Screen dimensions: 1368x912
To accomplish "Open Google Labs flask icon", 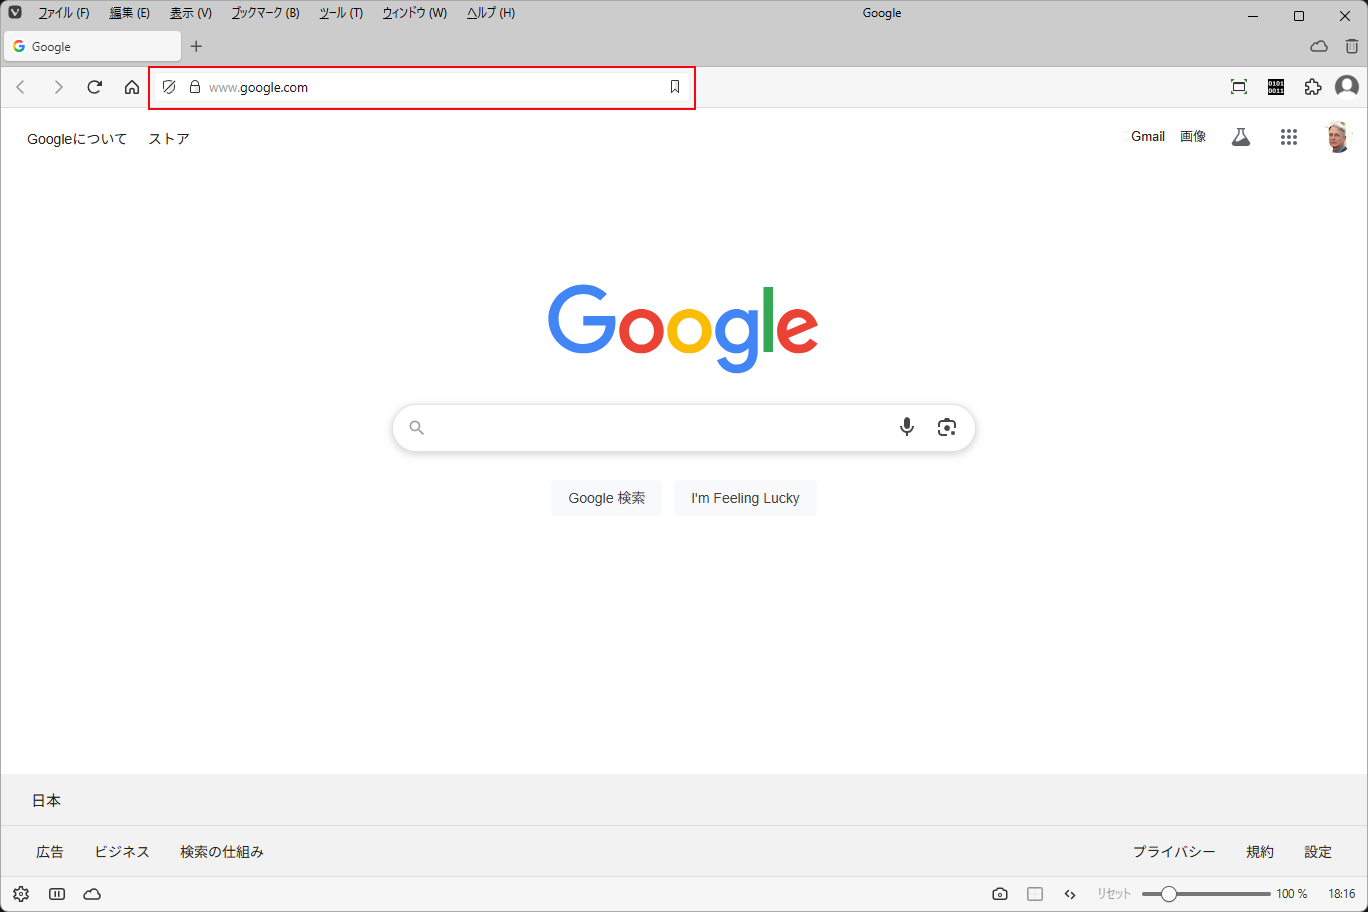I will pos(1241,137).
